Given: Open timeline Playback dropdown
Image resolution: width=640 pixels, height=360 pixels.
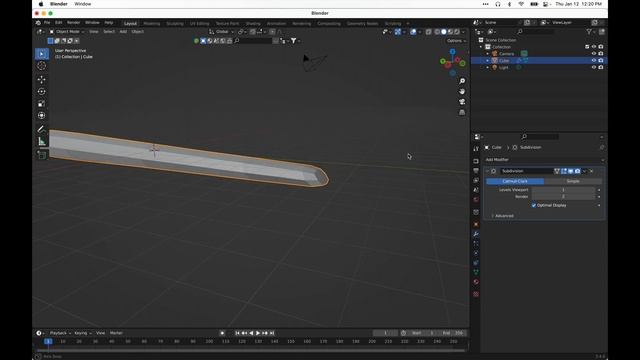Looking at the screenshot, I should pyautogui.click(x=60, y=333).
